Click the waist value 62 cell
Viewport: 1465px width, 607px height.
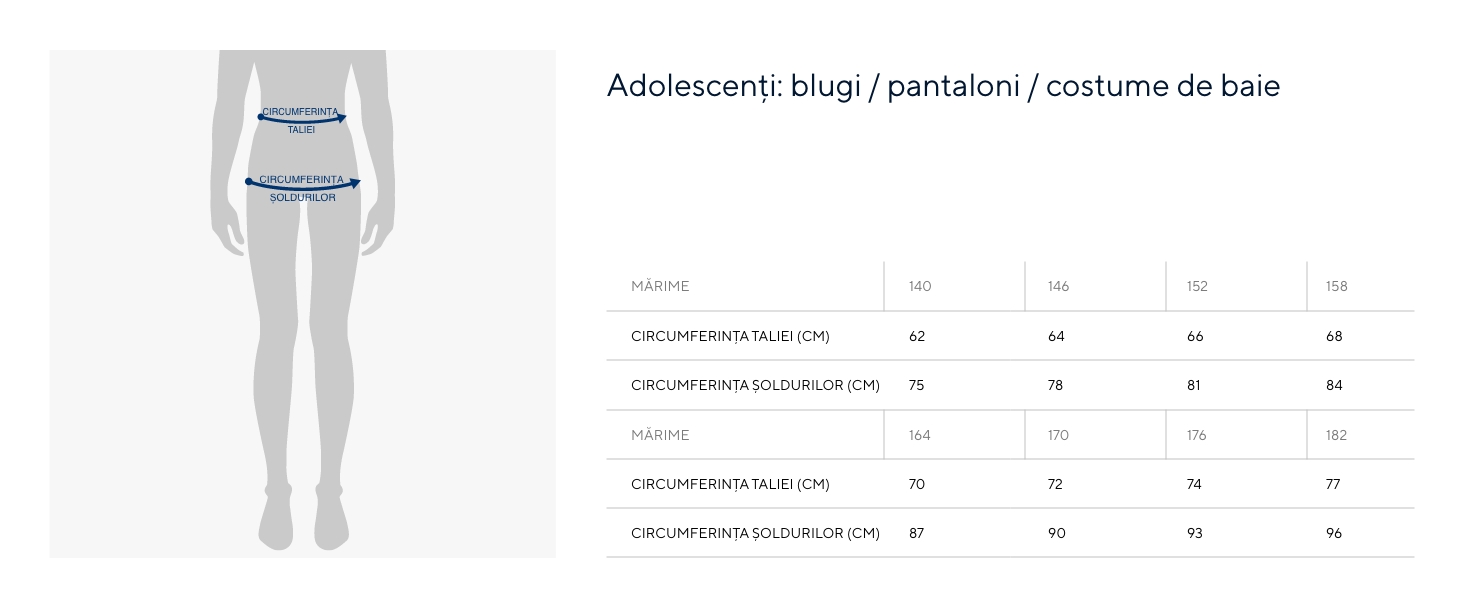coord(917,337)
